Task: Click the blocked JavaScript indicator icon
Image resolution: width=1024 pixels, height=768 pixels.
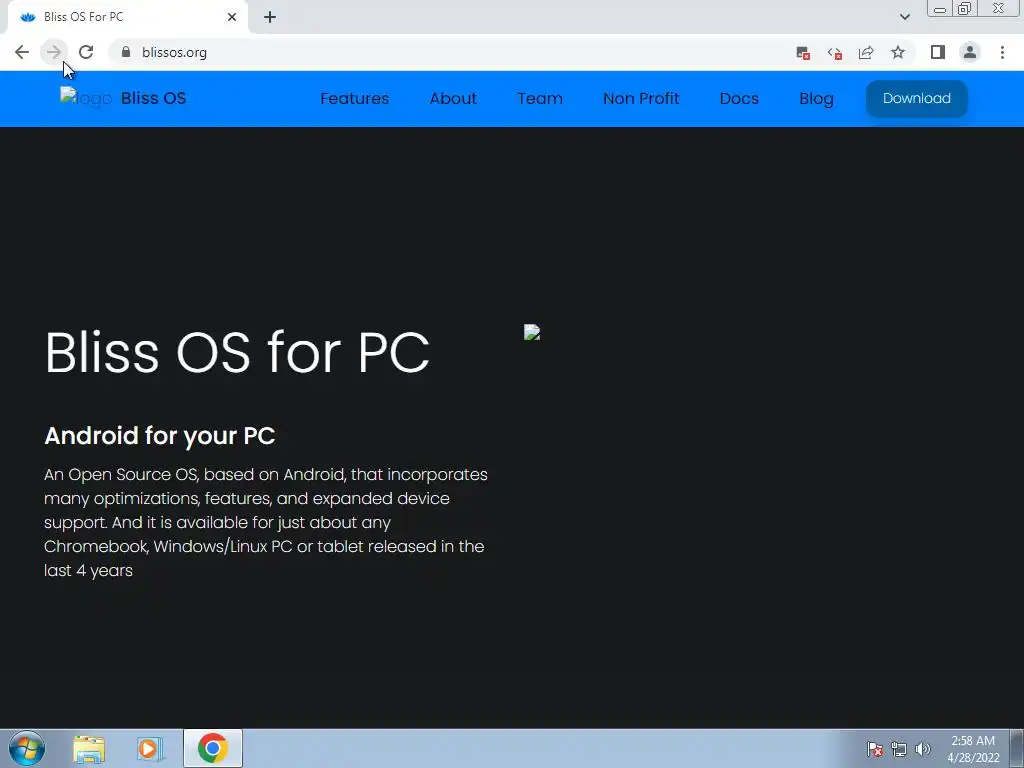Action: 835,53
